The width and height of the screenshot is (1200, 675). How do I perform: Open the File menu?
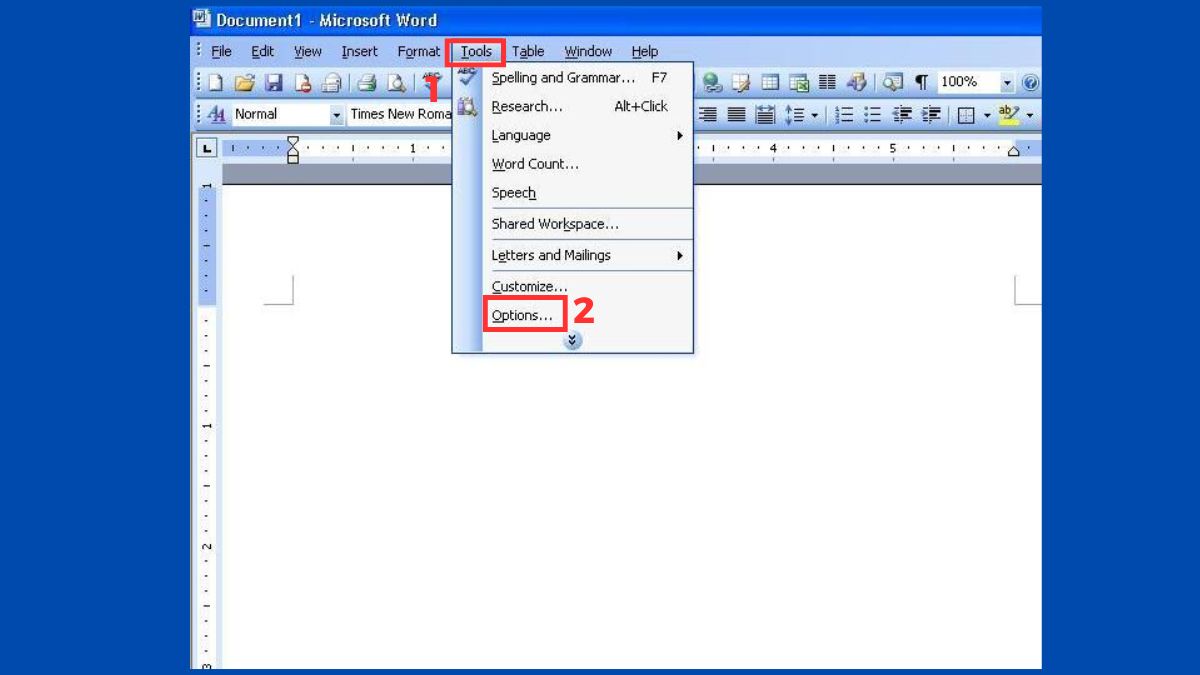(221, 51)
